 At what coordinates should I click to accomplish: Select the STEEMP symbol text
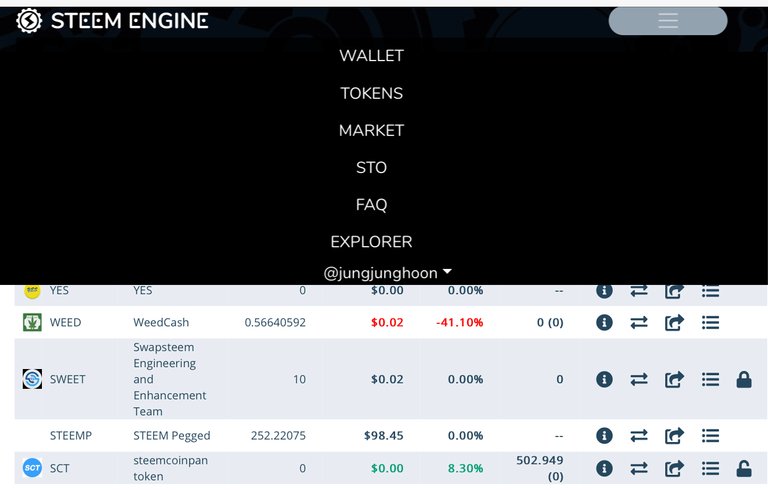pos(71,436)
